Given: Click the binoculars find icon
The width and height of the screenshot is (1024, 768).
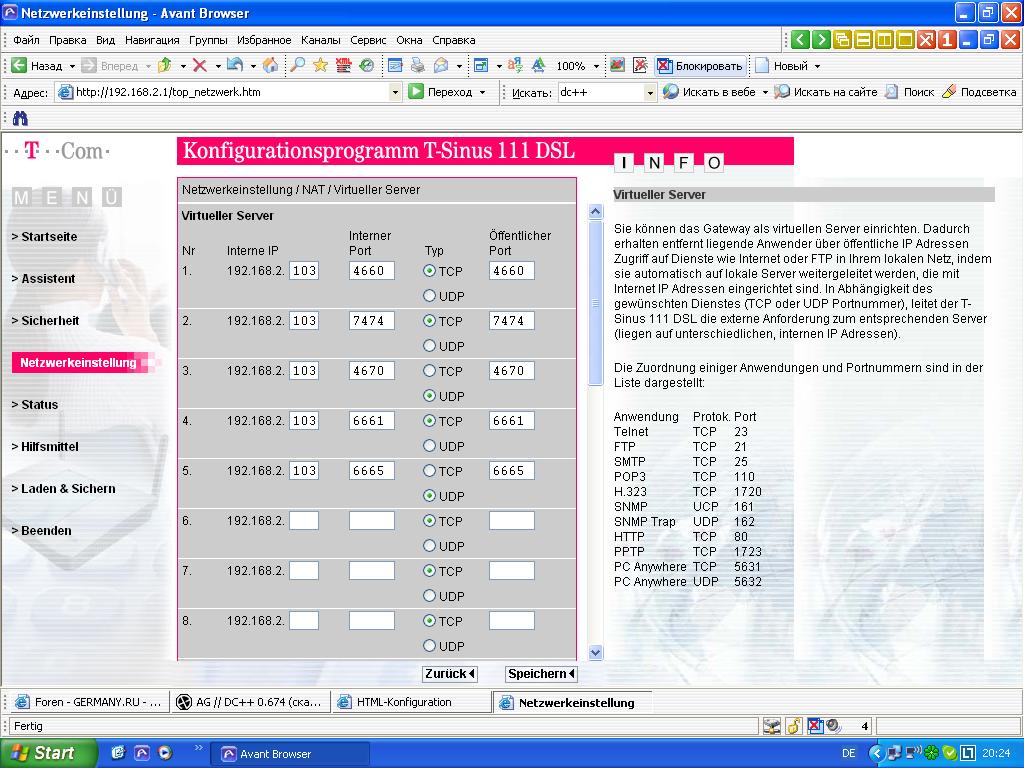Looking at the screenshot, I should pos(20,118).
